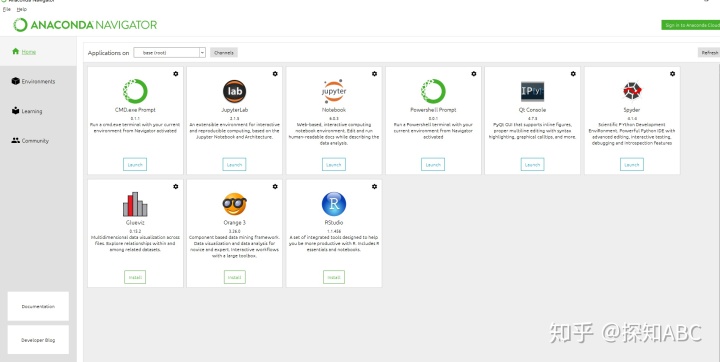720x362 pixels.
Task: Open gear options for Orange 3
Action: (275, 187)
